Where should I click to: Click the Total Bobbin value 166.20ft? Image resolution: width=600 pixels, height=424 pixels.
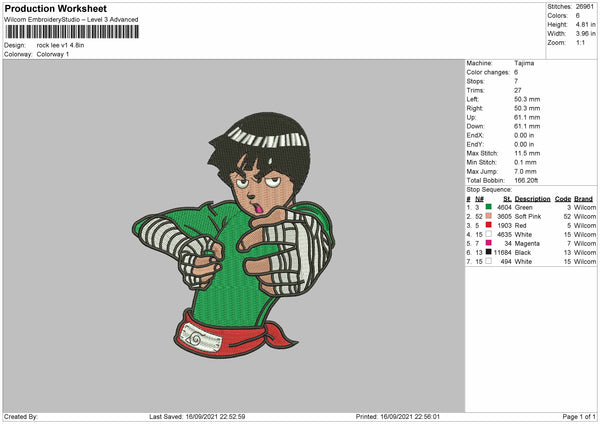coord(526,180)
